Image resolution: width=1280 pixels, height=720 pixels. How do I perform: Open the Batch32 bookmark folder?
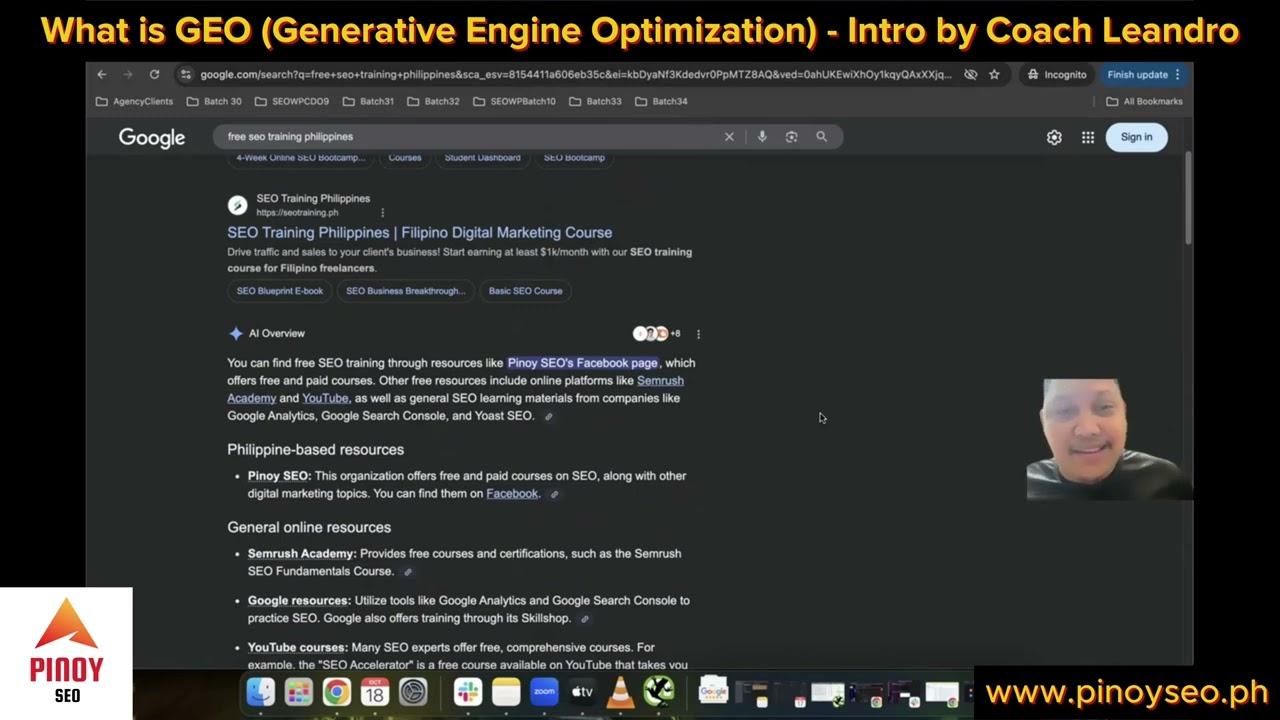pyautogui.click(x=433, y=101)
